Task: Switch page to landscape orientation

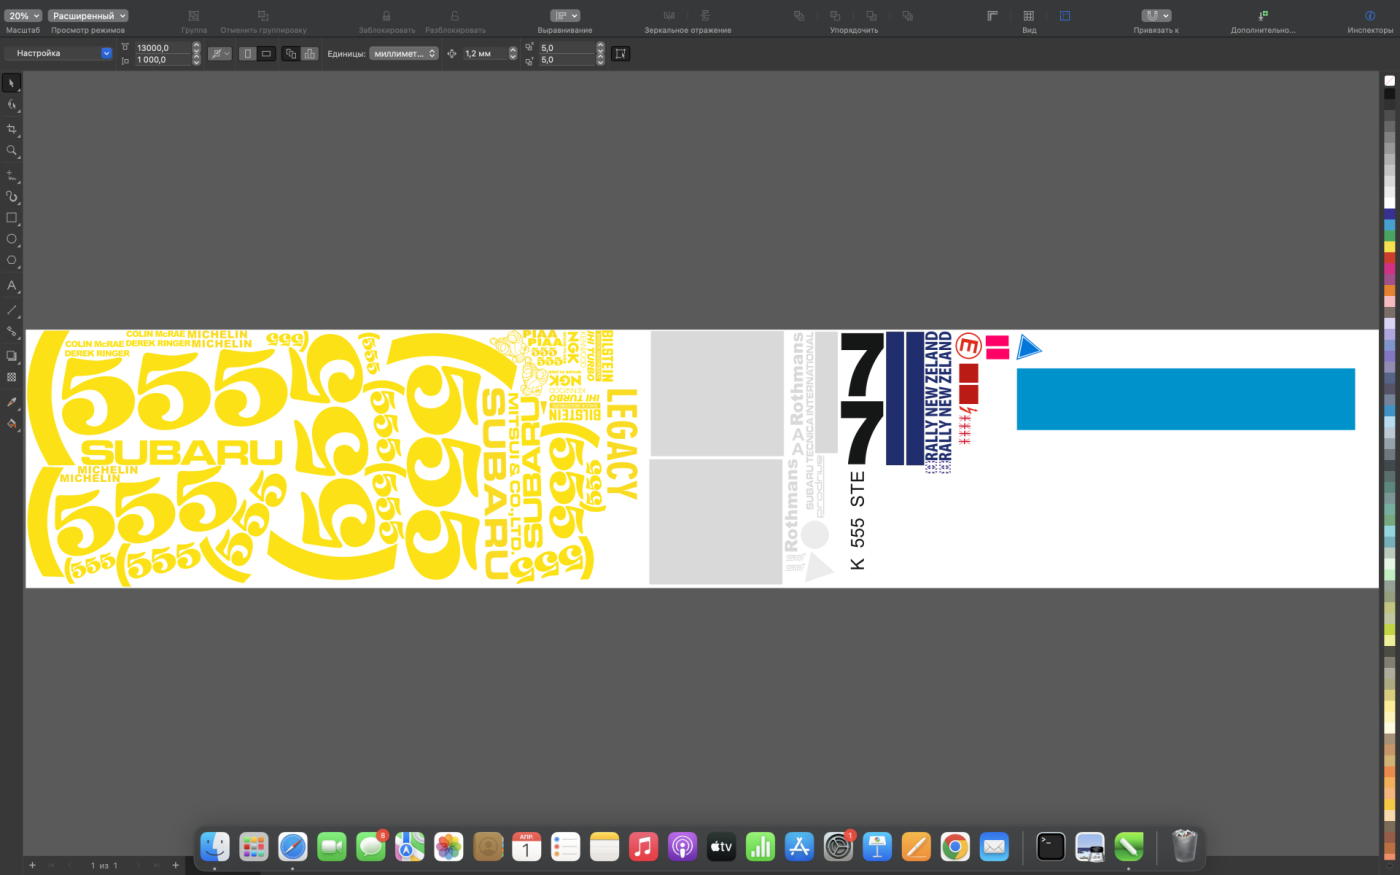Action: click(266, 54)
